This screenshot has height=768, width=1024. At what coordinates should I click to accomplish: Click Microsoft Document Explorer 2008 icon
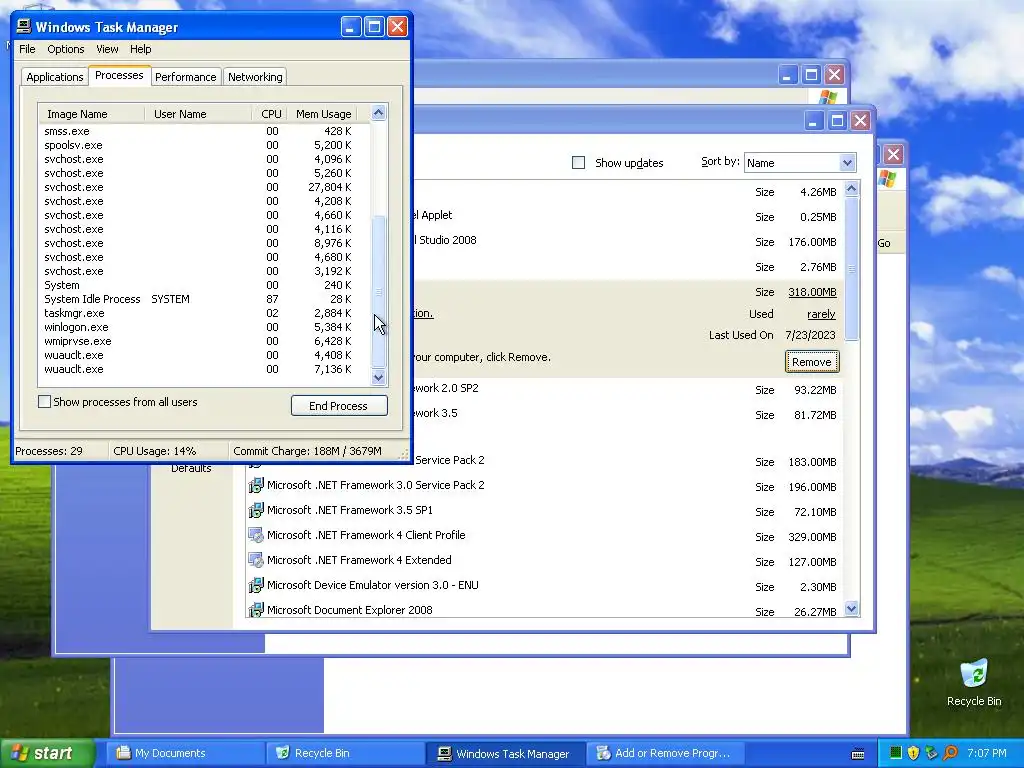(256, 610)
